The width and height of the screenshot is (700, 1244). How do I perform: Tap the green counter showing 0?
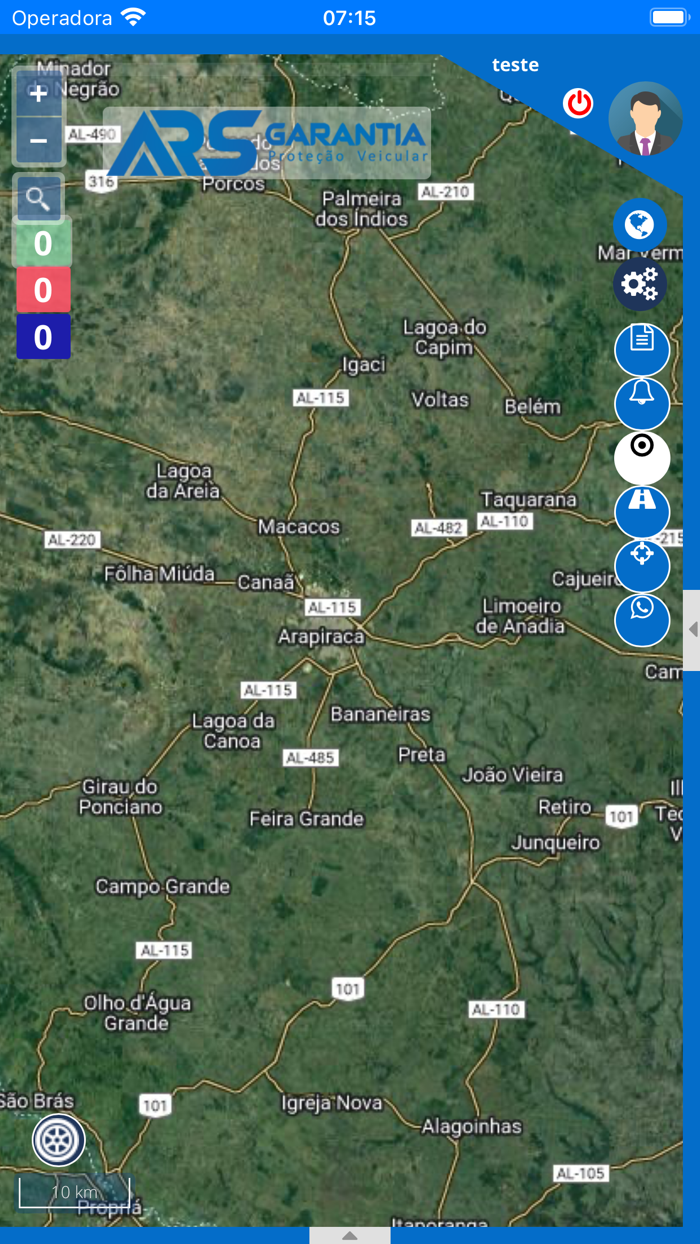pos(42,243)
